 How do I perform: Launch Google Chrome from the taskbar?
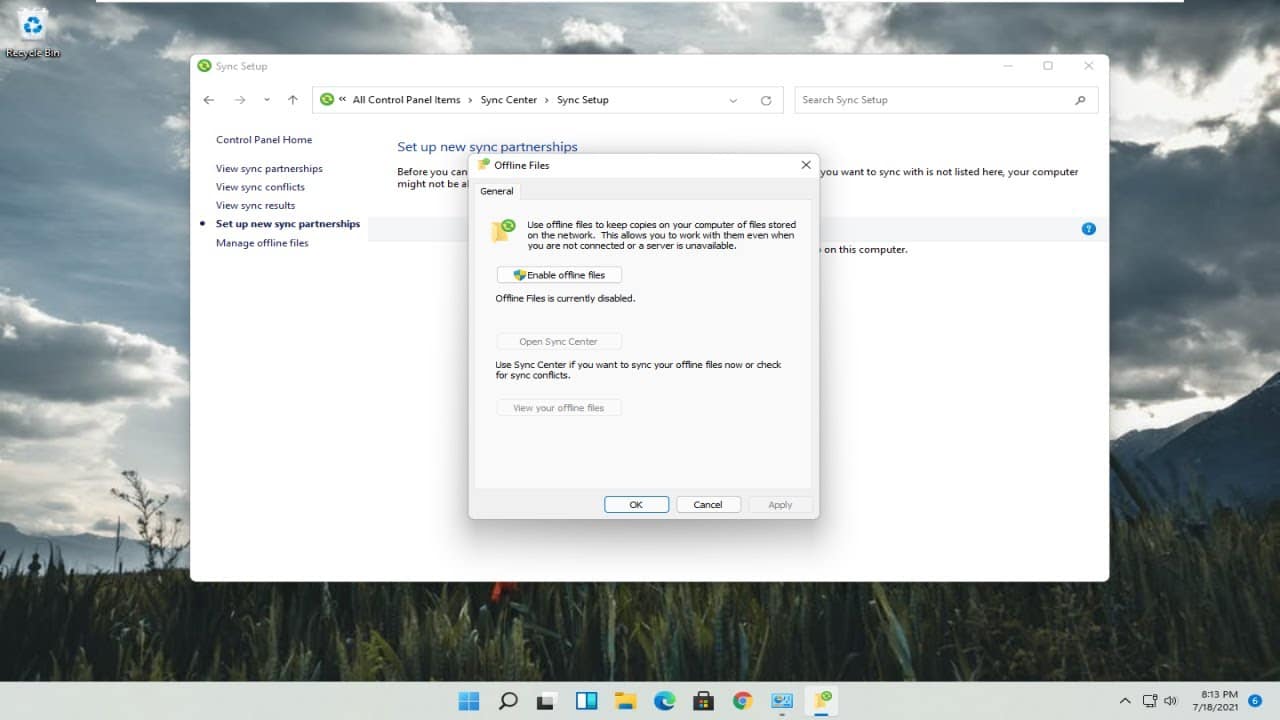pyautogui.click(x=742, y=701)
